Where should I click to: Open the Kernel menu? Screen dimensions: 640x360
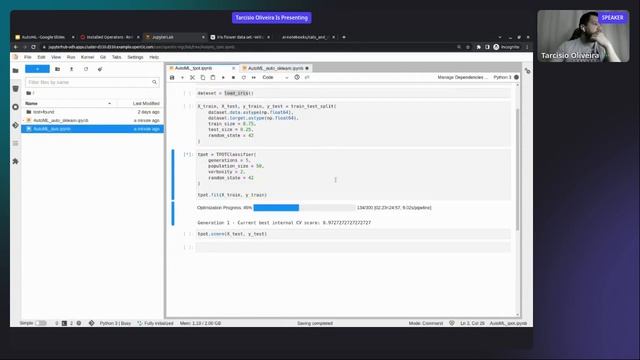[x=87, y=57]
